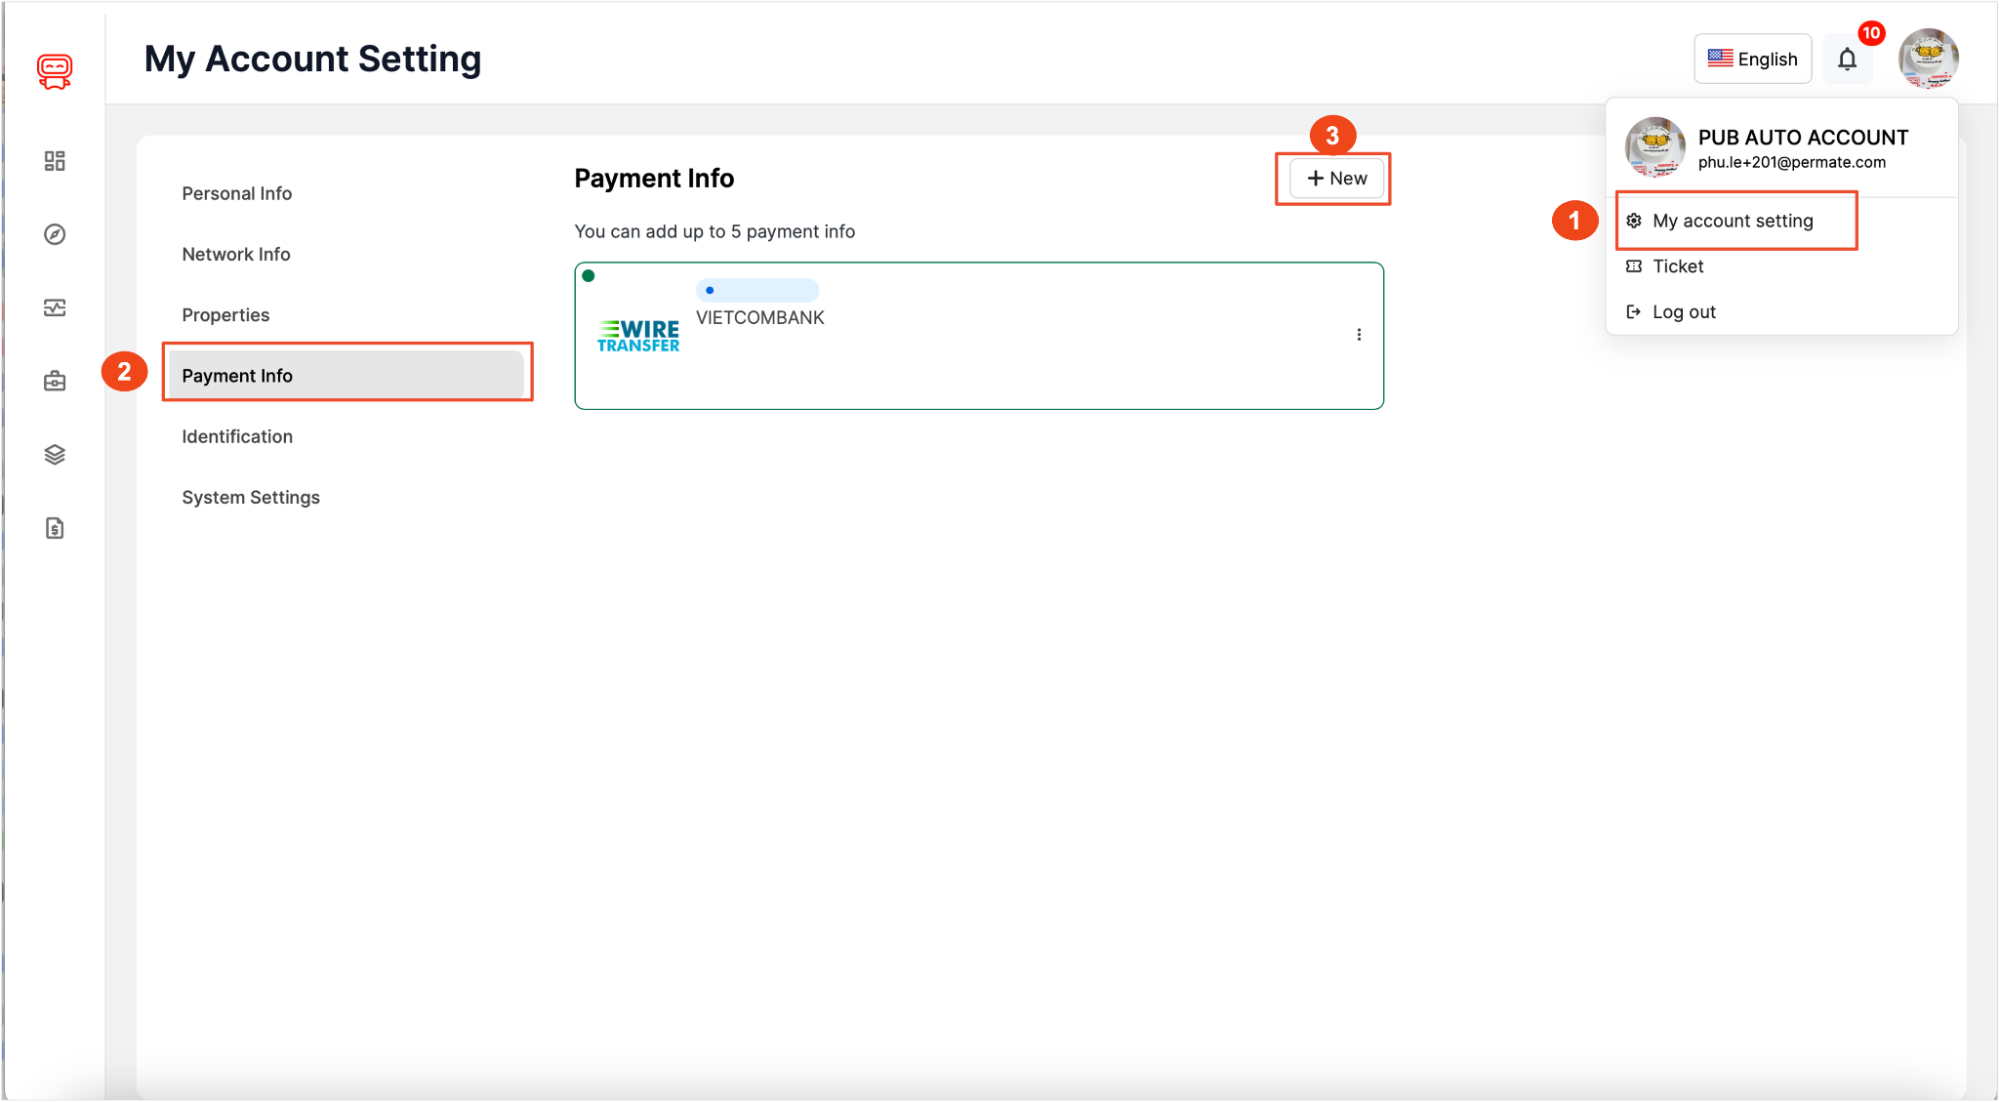Open the dashboard grid icon in sidebar
This screenshot has width=1999, height=1102.
(x=54, y=160)
